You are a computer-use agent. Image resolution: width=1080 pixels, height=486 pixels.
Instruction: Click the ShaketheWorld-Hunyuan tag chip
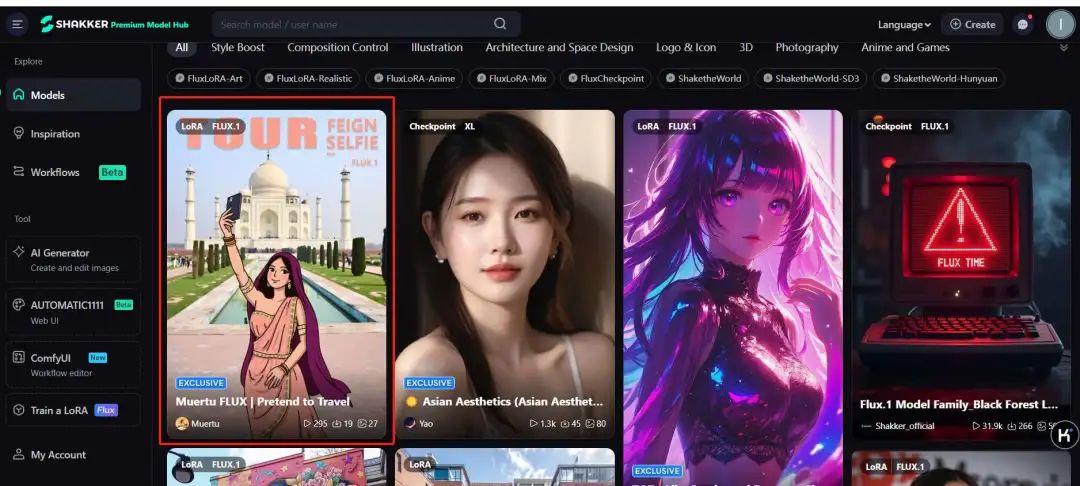pos(938,78)
